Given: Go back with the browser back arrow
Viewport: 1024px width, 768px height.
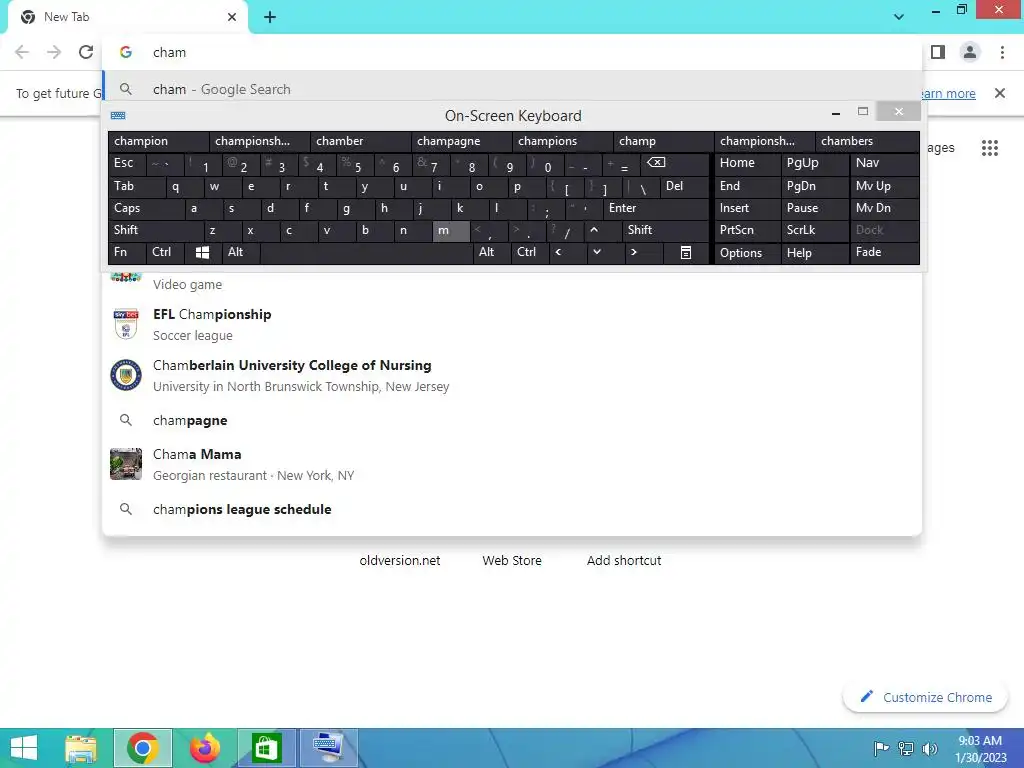Looking at the screenshot, I should [x=22, y=52].
